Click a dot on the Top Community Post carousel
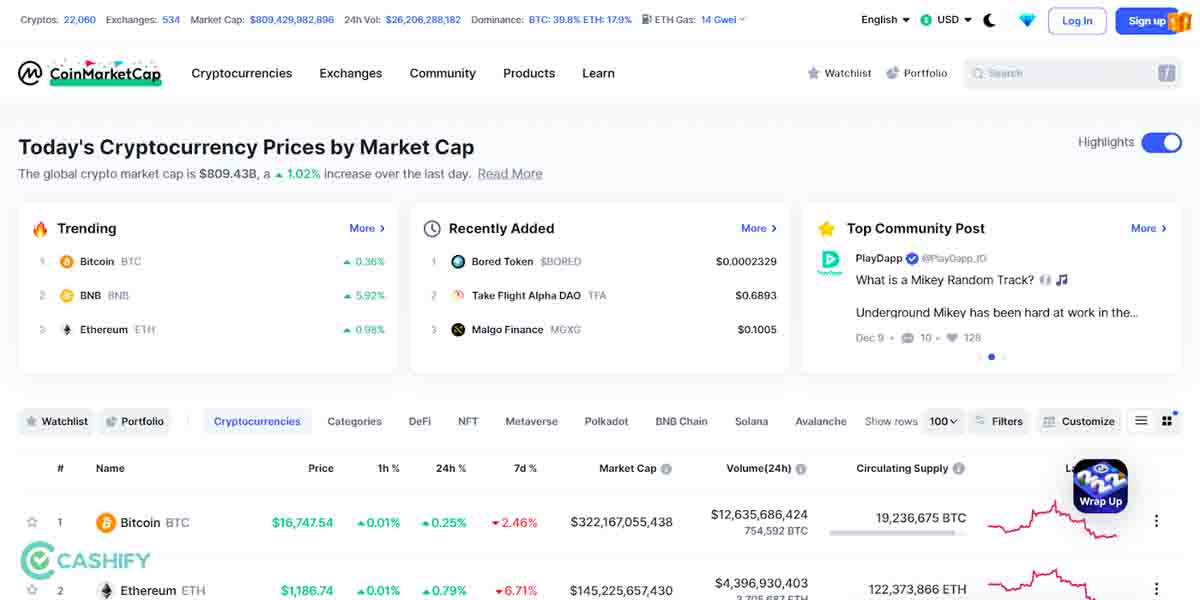This screenshot has width=1200, height=600. coord(992,357)
